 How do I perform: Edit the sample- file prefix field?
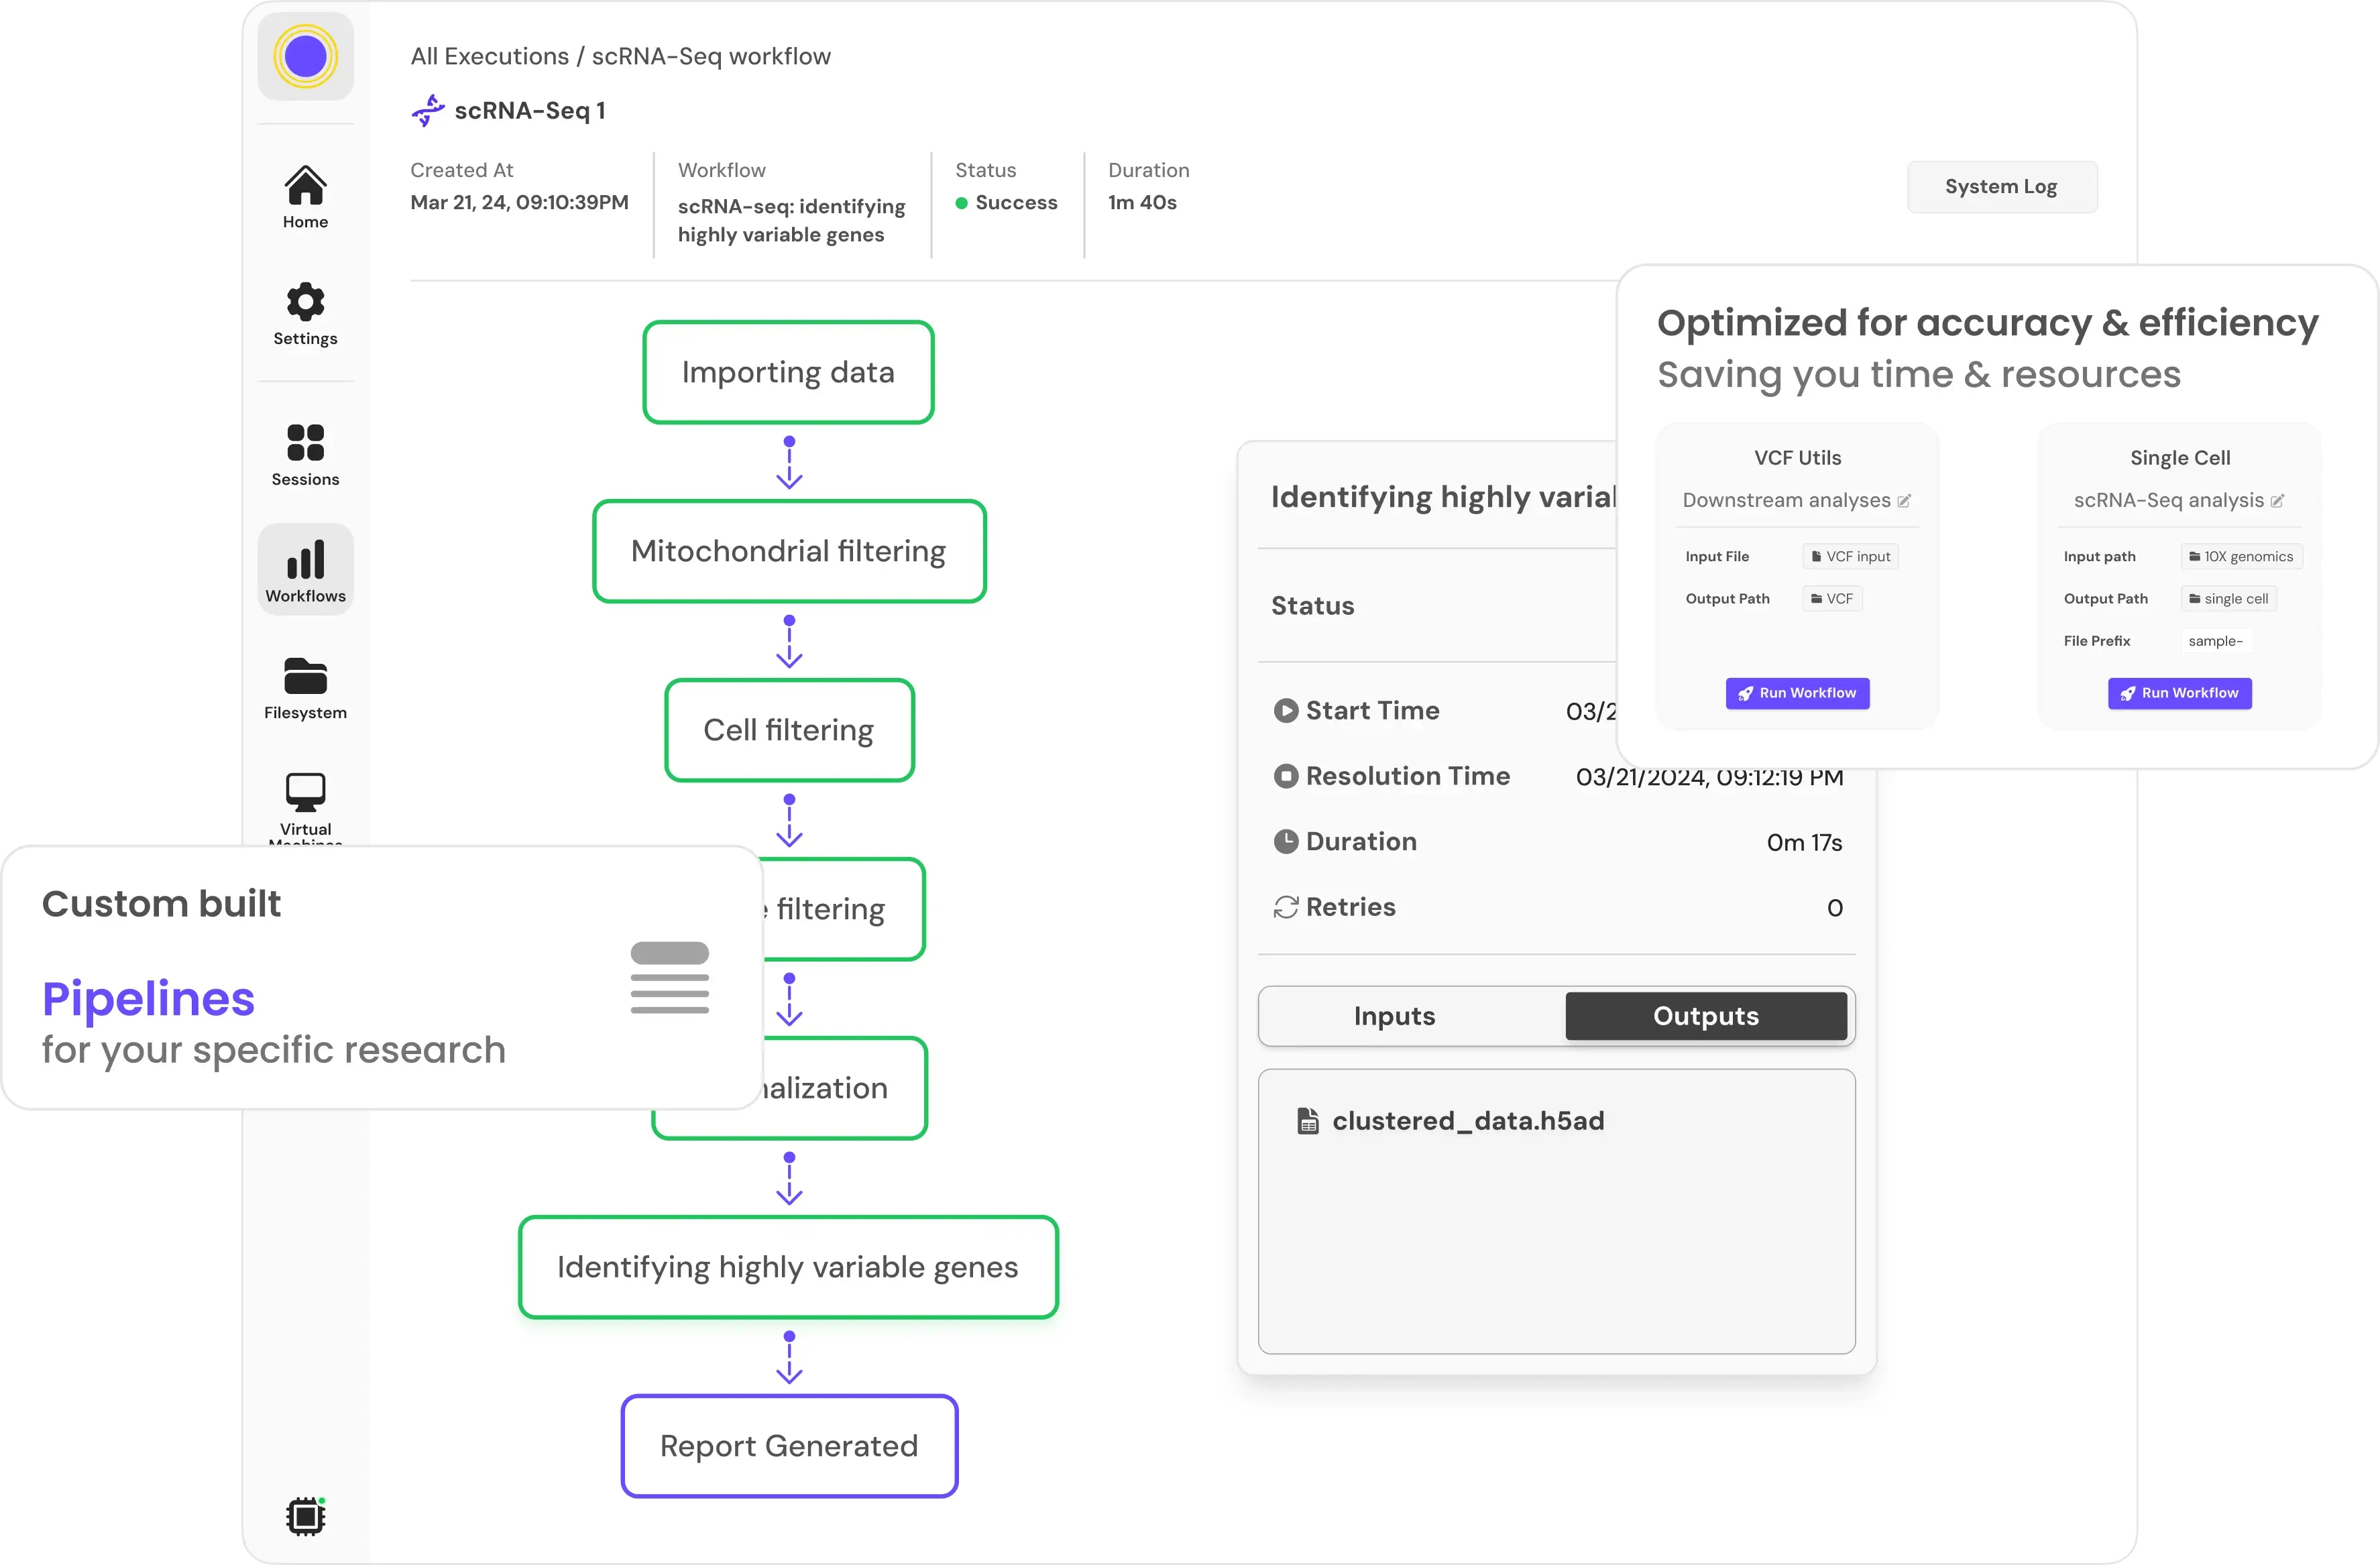pos(2215,641)
